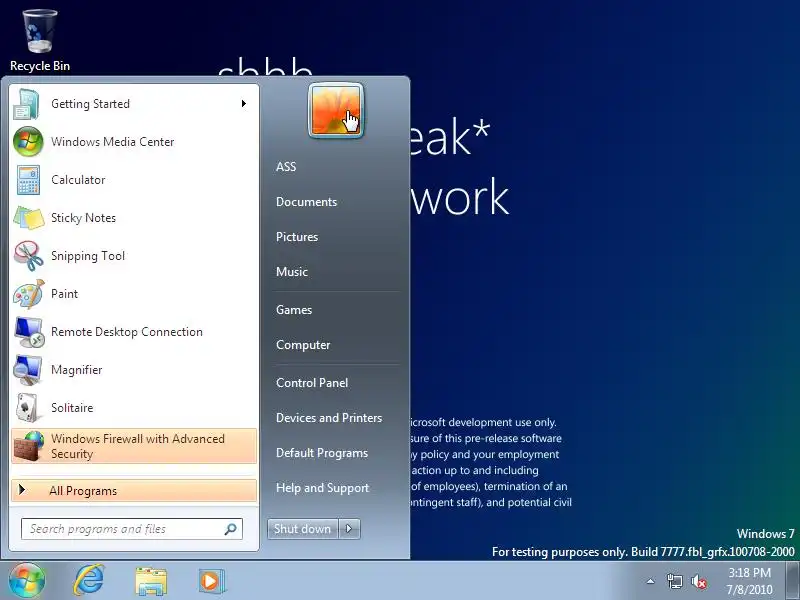Click the Windows Firewall brick wall icon

tap(29, 446)
